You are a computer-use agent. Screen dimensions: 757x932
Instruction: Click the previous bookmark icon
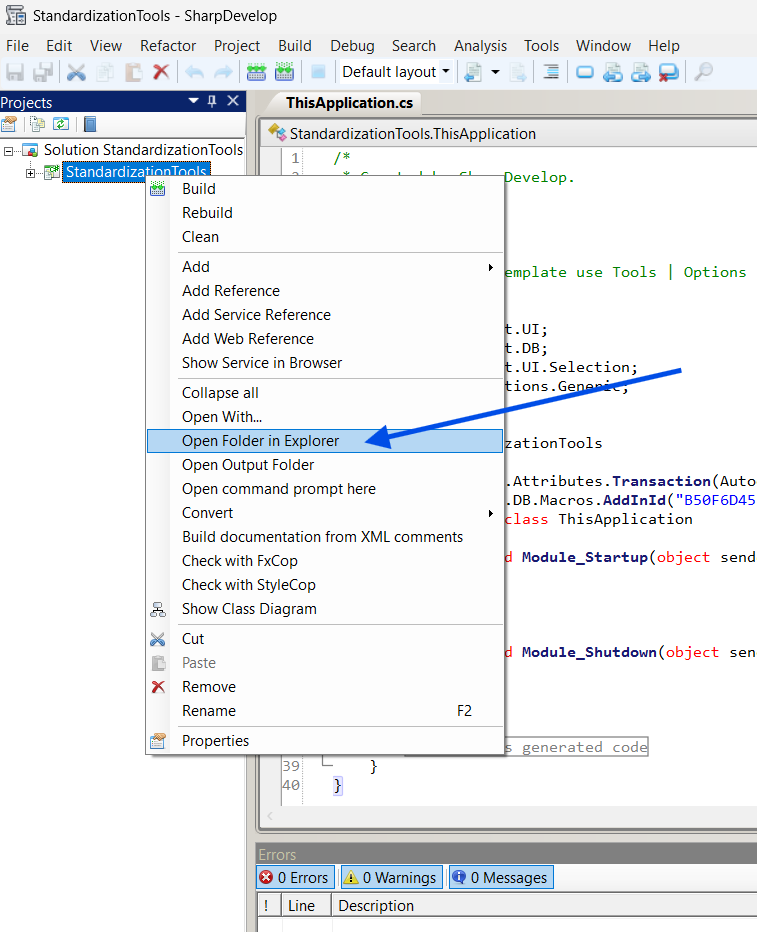(x=613, y=72)
